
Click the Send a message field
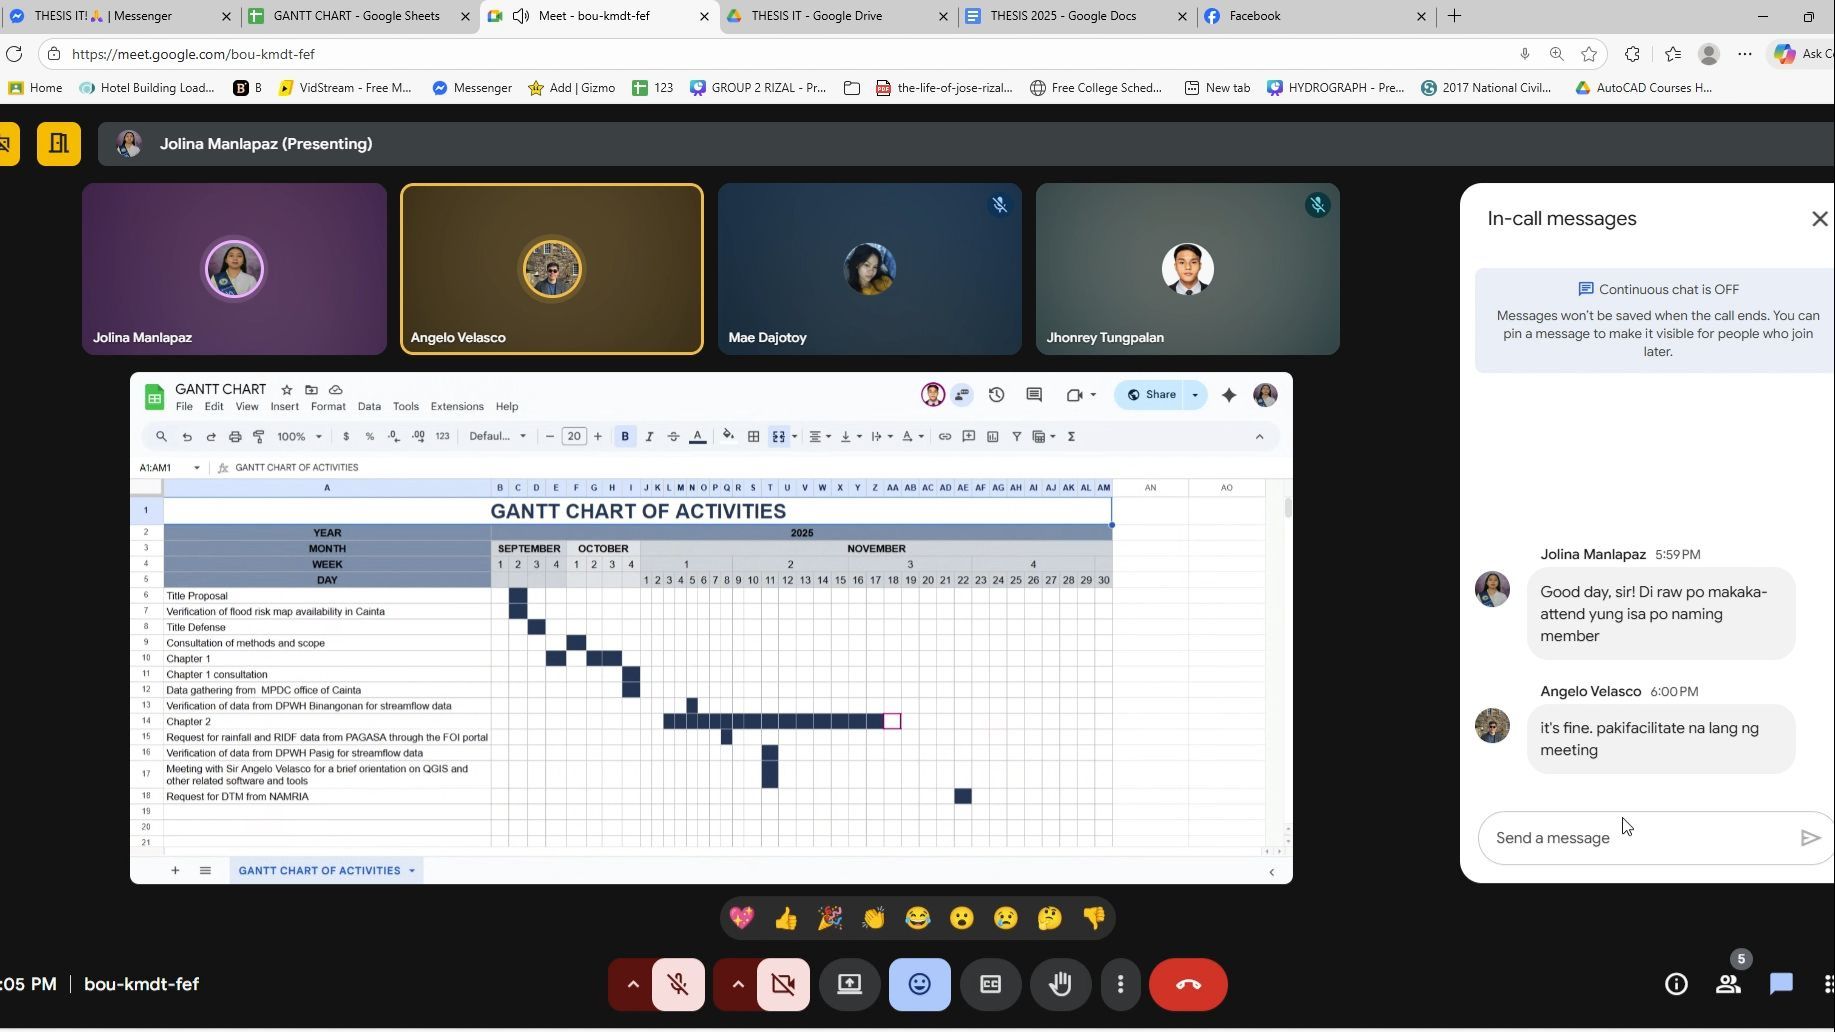point(1640,838)
